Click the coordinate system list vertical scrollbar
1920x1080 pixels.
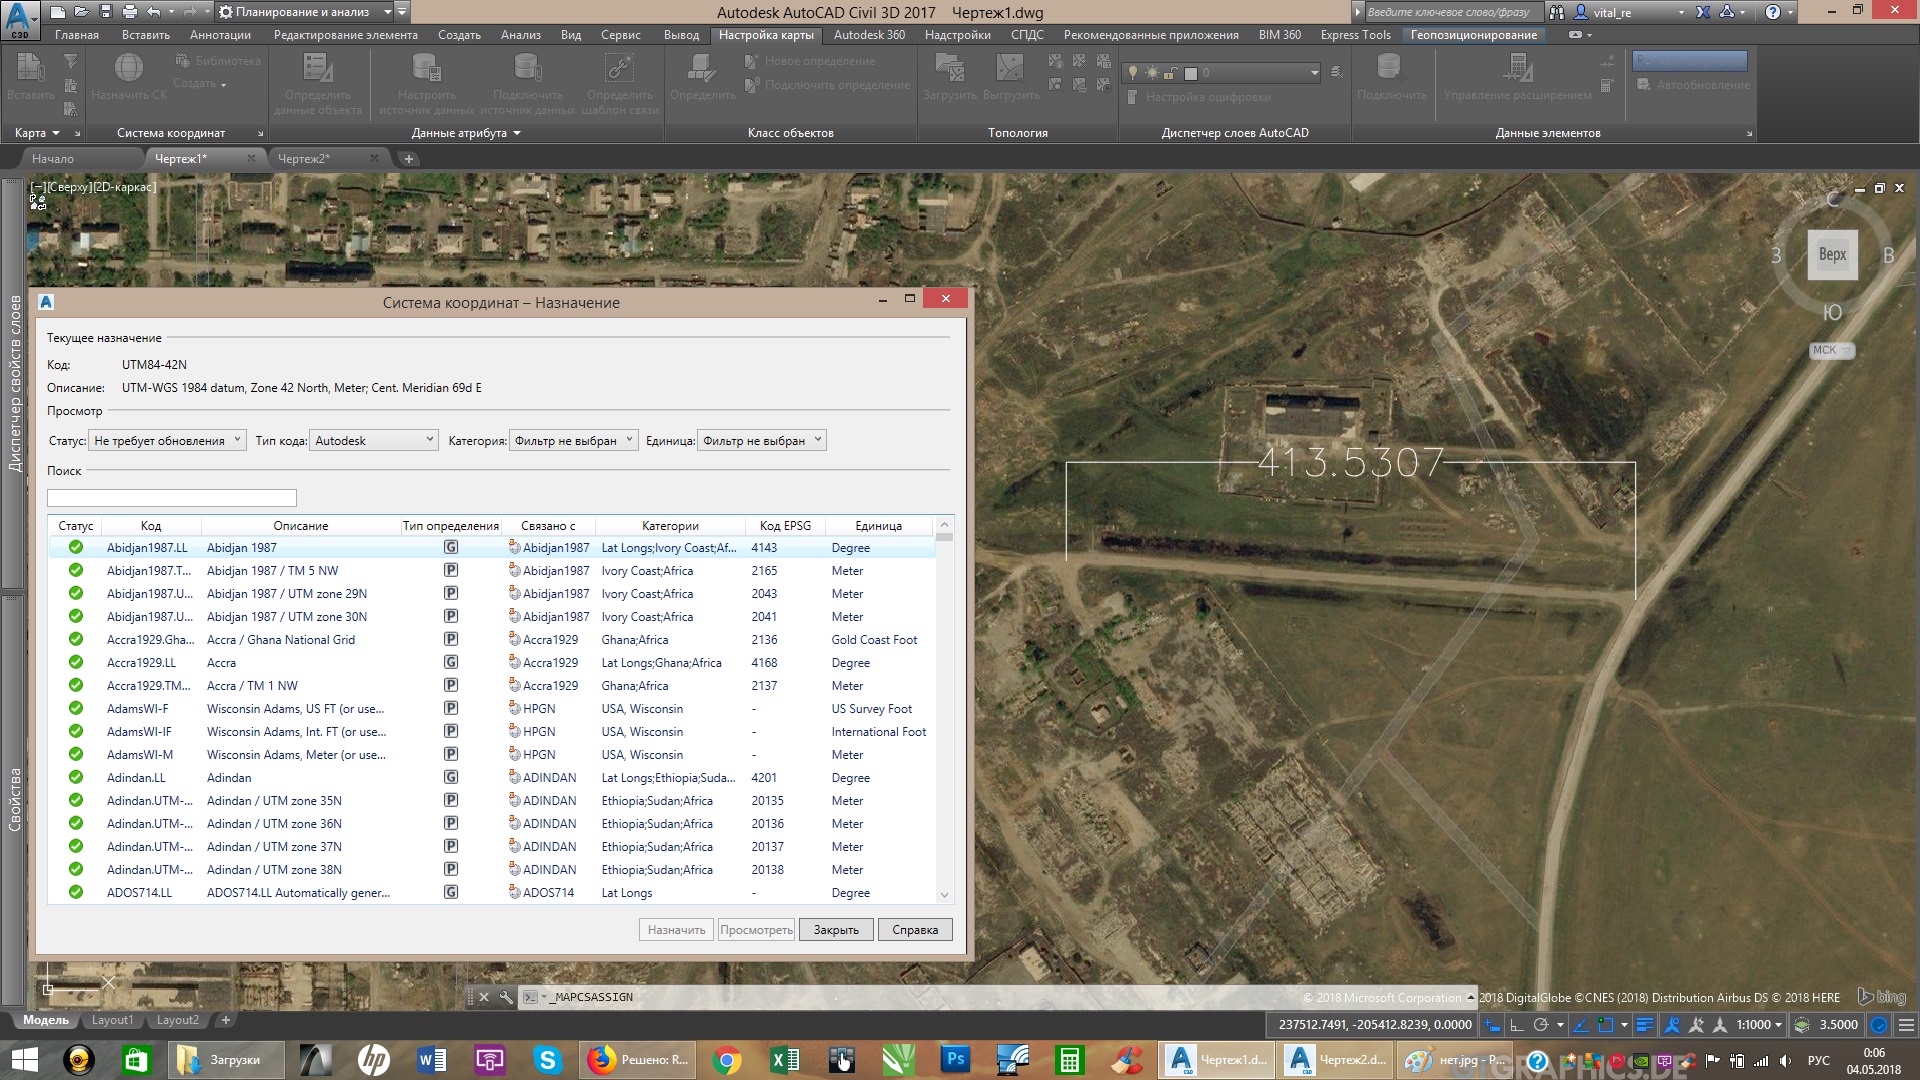click(944, 710)
